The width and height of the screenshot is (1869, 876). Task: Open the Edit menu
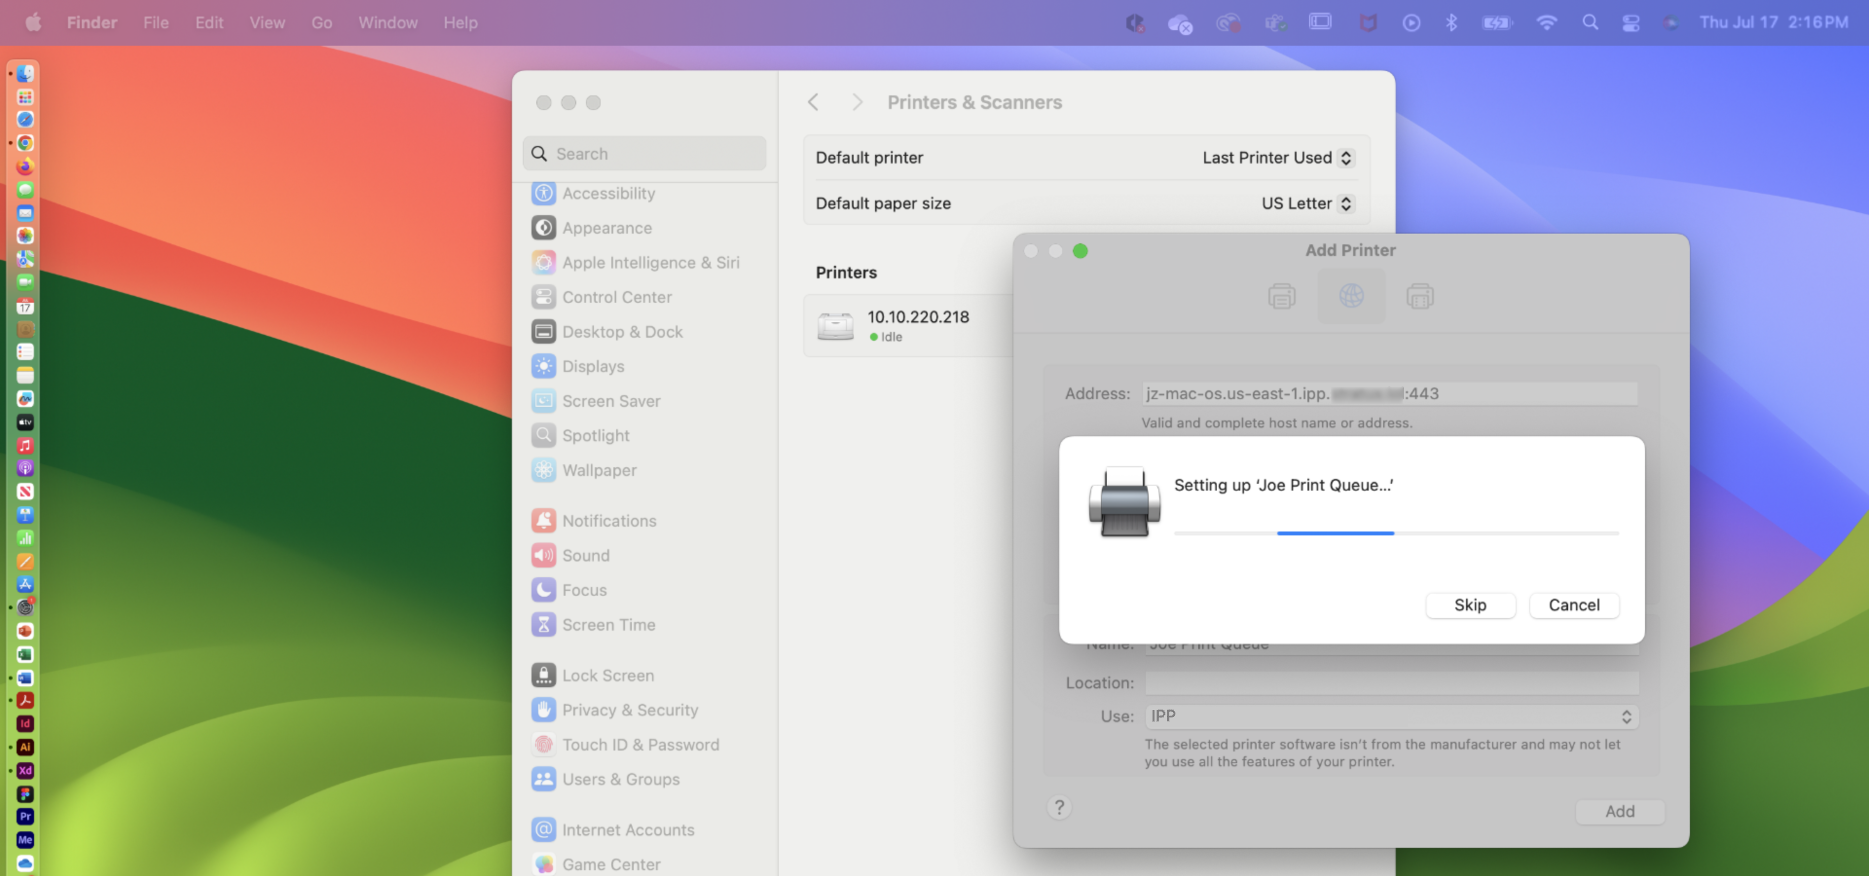pos(209,22)
